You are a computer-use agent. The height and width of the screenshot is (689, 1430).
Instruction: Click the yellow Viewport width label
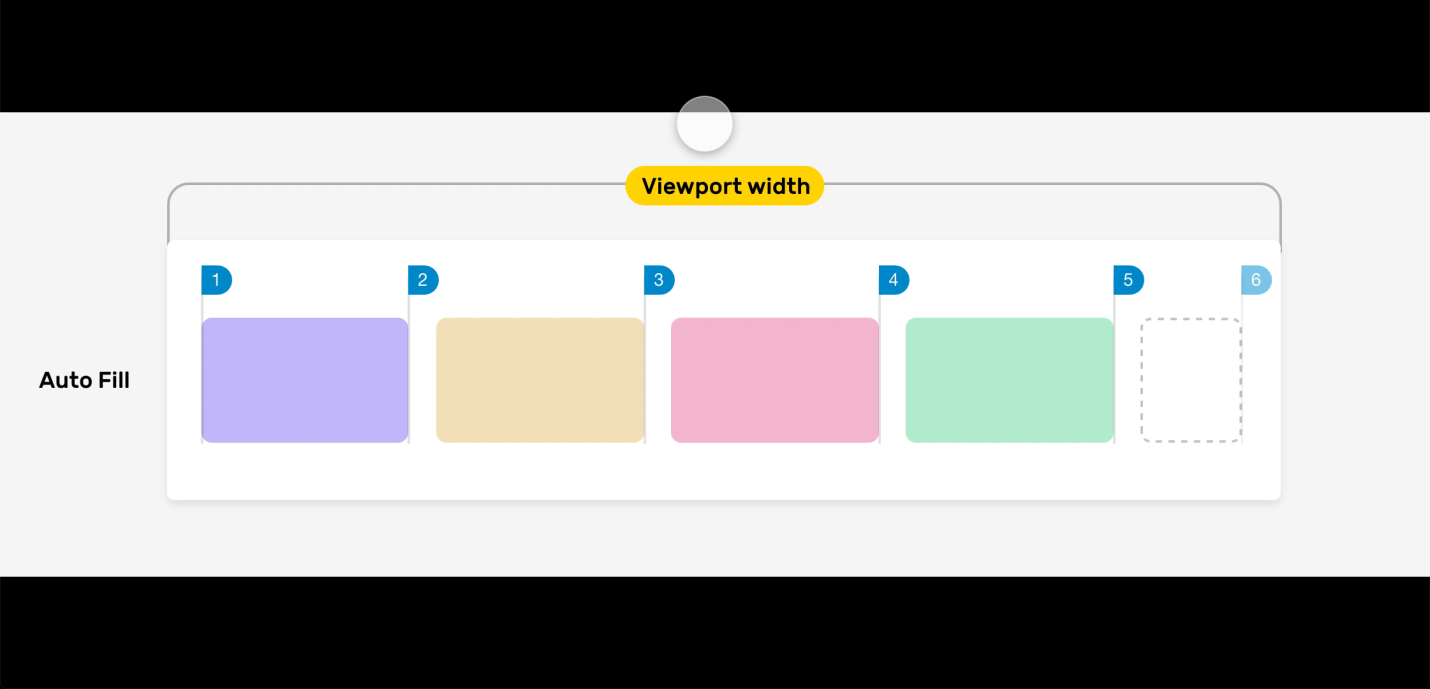tap(725, 186)
